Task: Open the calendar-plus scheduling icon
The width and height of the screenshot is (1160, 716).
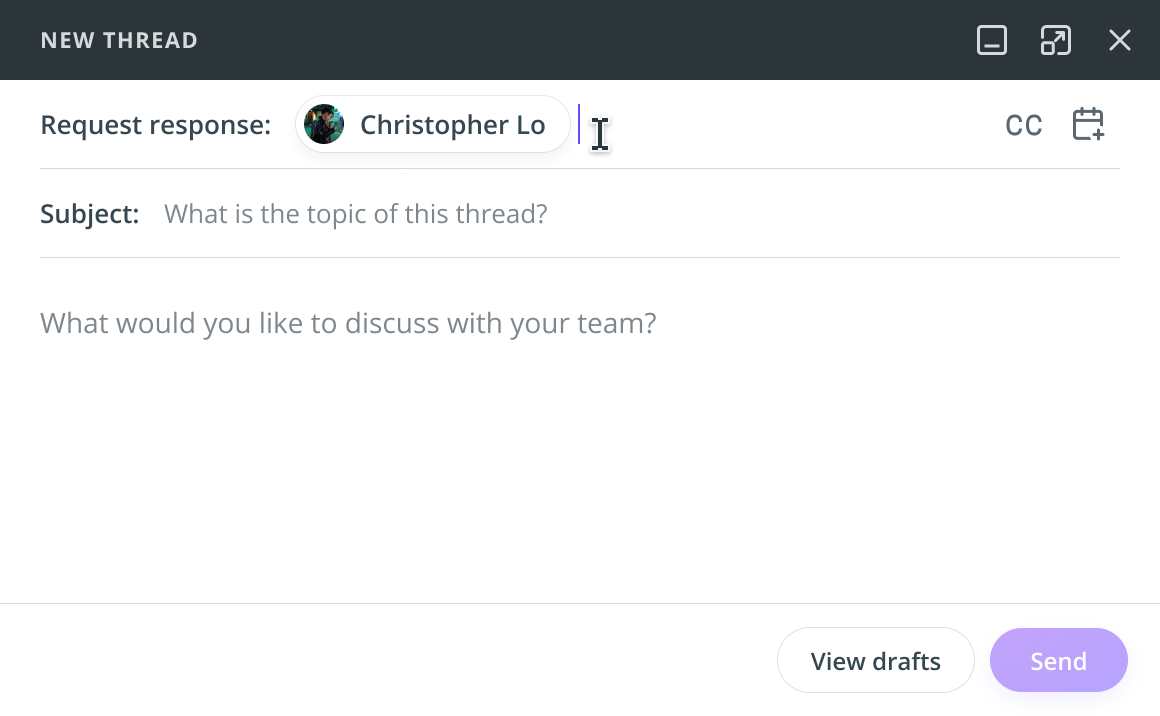Action: [x=1087, y=125]
